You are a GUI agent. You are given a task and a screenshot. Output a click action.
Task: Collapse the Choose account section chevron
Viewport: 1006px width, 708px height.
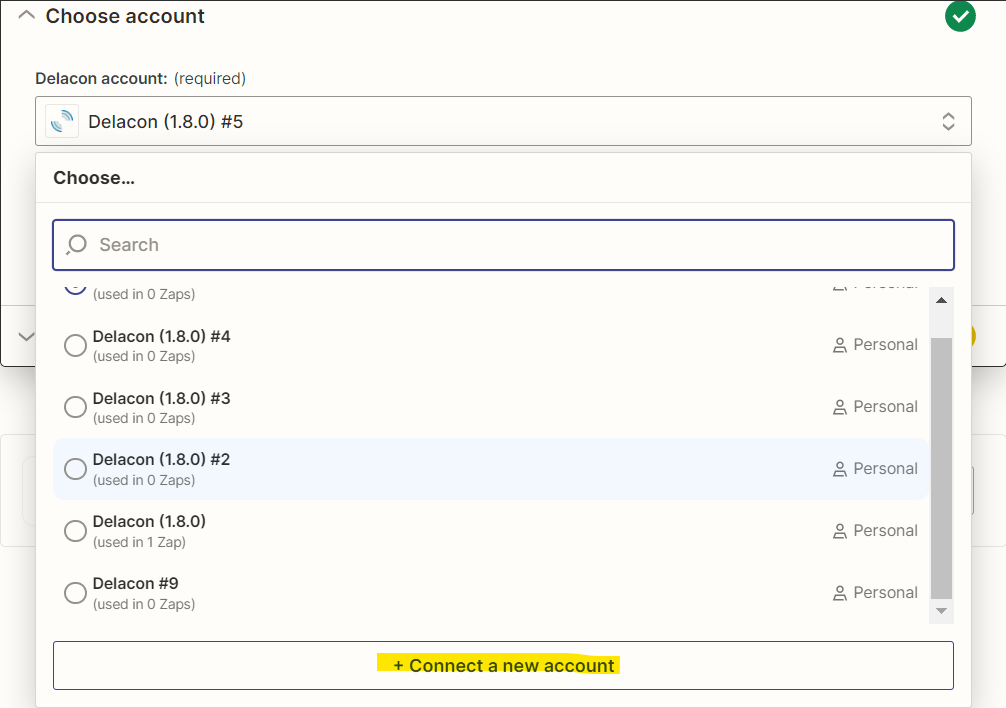coord(26,15)
